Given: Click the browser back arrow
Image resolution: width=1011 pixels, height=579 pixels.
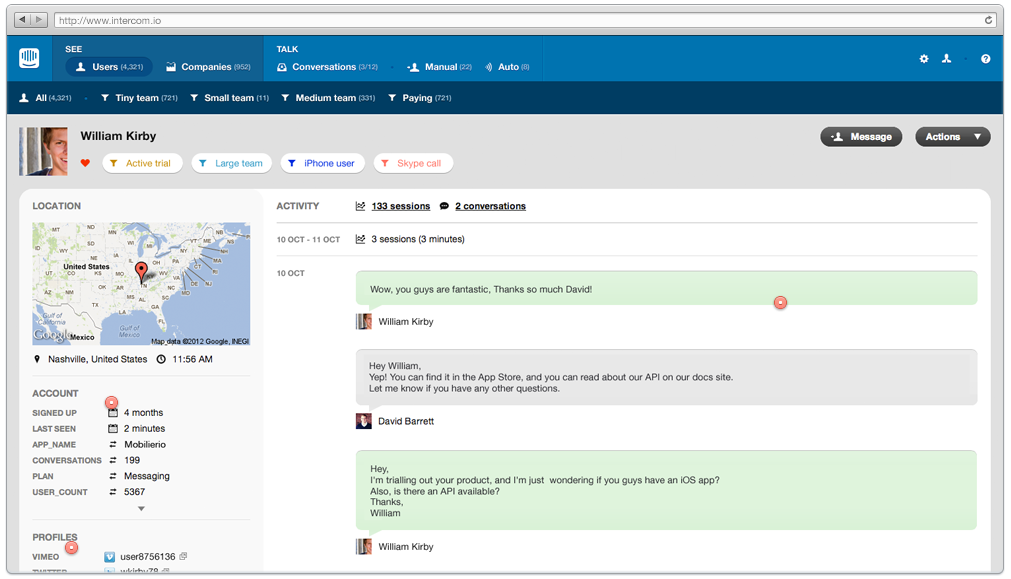Looking at the screenshot, I should [22, 20].
